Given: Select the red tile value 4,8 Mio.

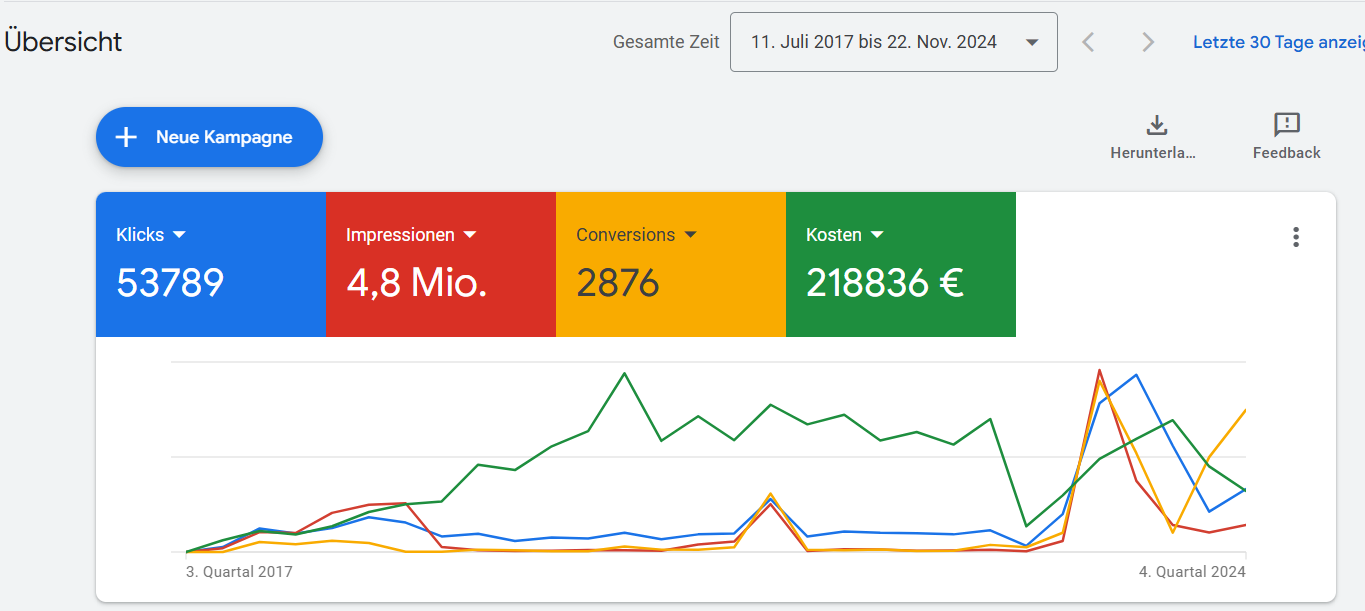Looking at the screenshot, I should tap(417, 284).
